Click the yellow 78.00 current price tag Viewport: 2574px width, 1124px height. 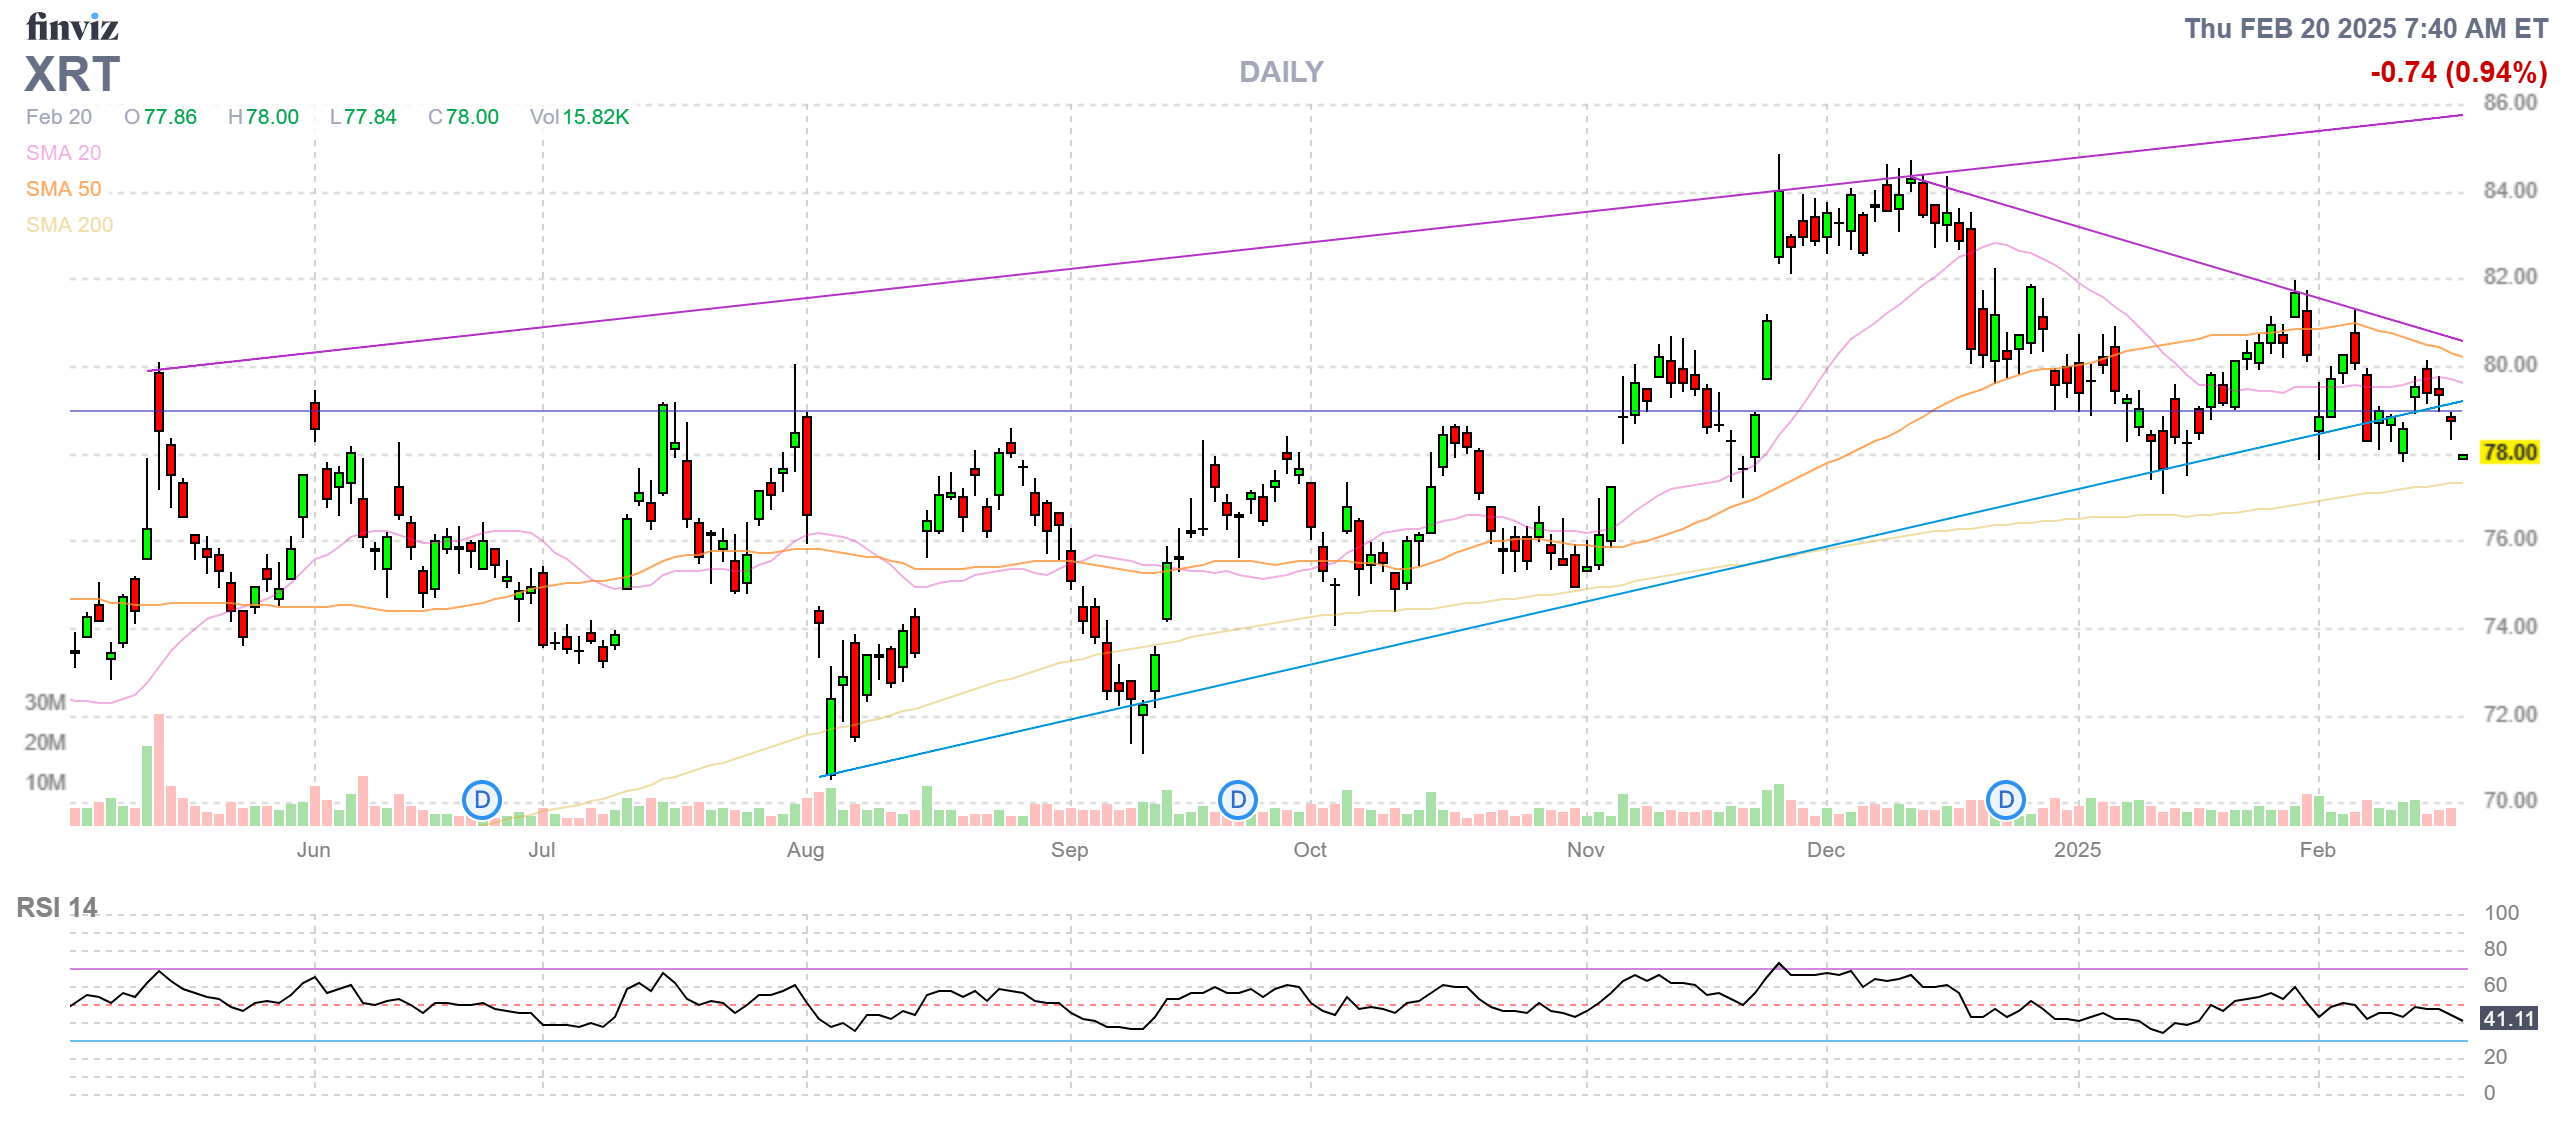[2509, 453]
